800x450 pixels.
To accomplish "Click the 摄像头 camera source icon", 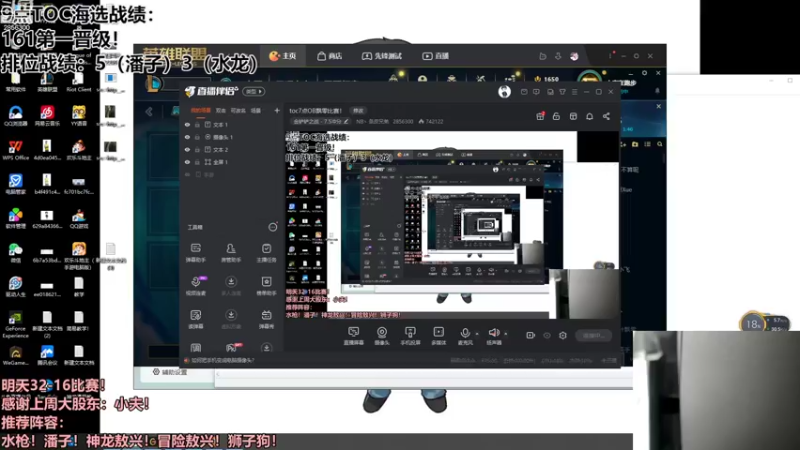I will click(x=382, y=336).
